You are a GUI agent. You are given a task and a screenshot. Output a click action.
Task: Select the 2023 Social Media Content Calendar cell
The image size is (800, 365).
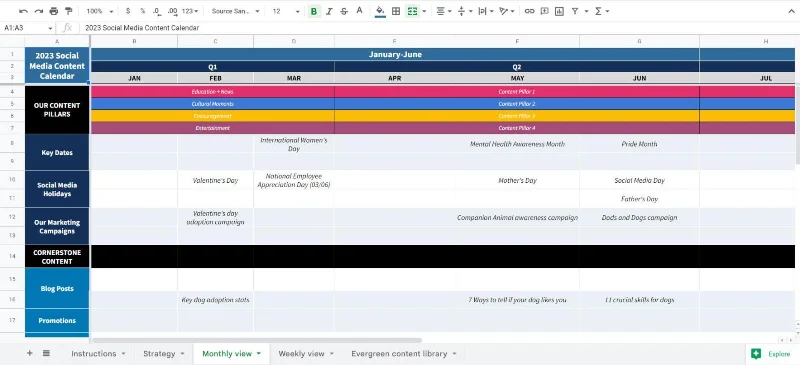pos(57,66)
